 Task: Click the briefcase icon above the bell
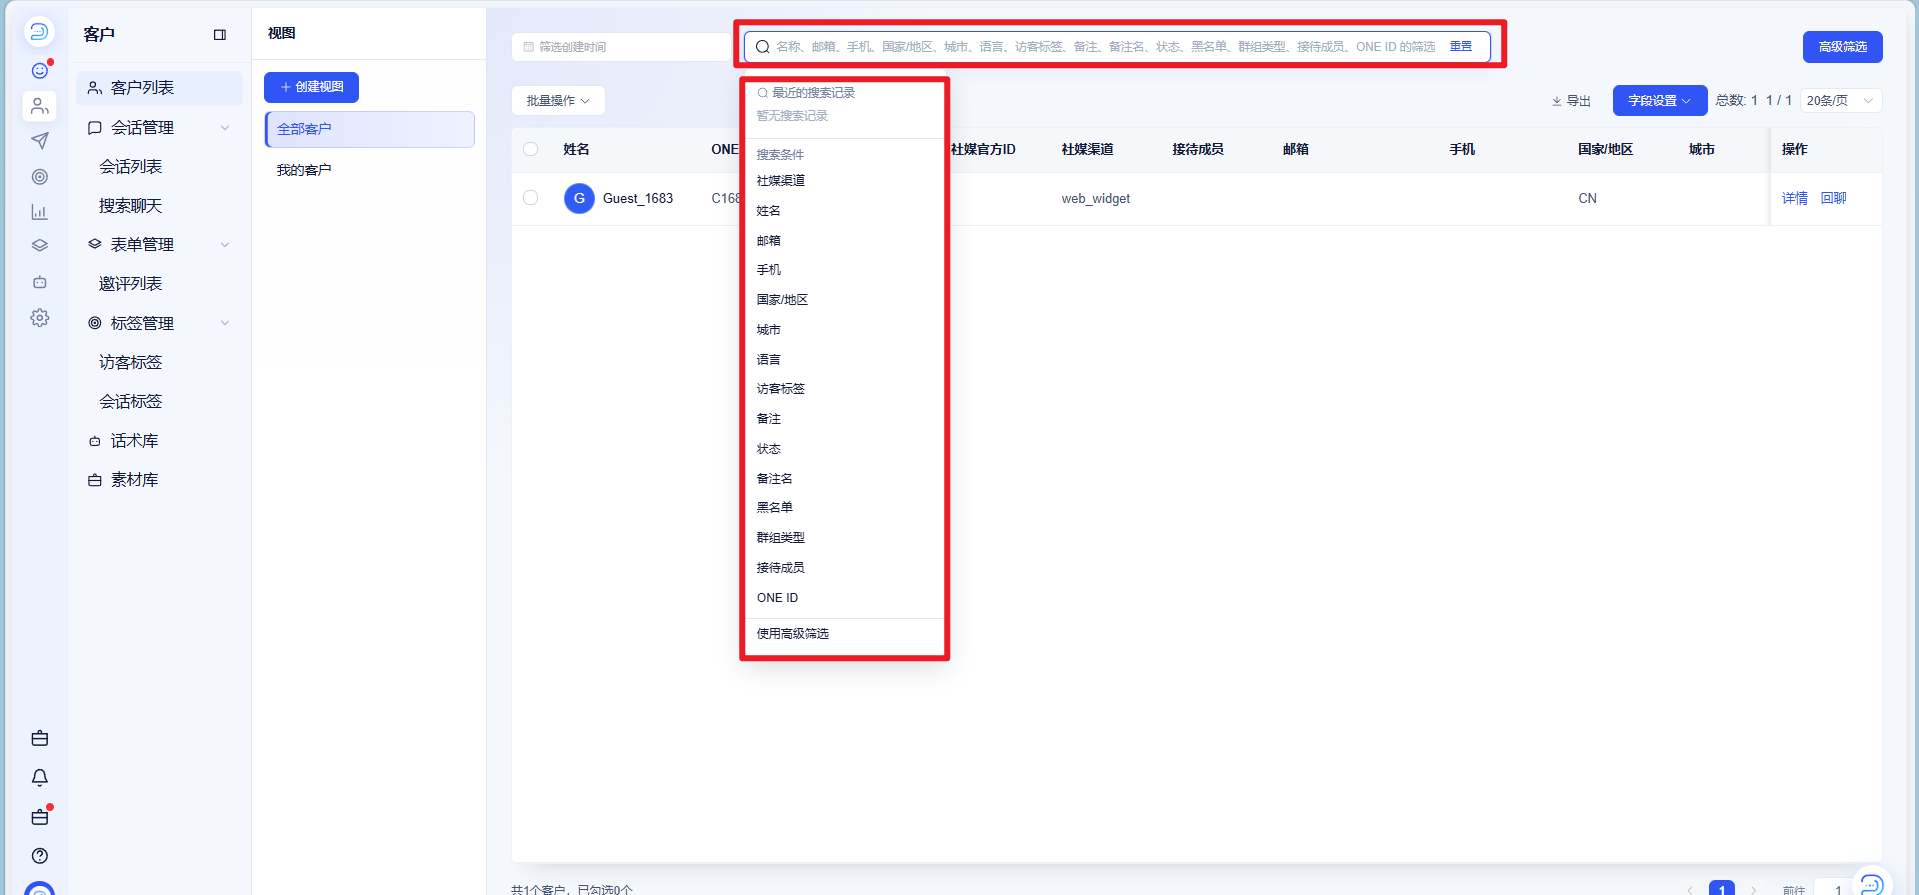(x=40, y=738)
